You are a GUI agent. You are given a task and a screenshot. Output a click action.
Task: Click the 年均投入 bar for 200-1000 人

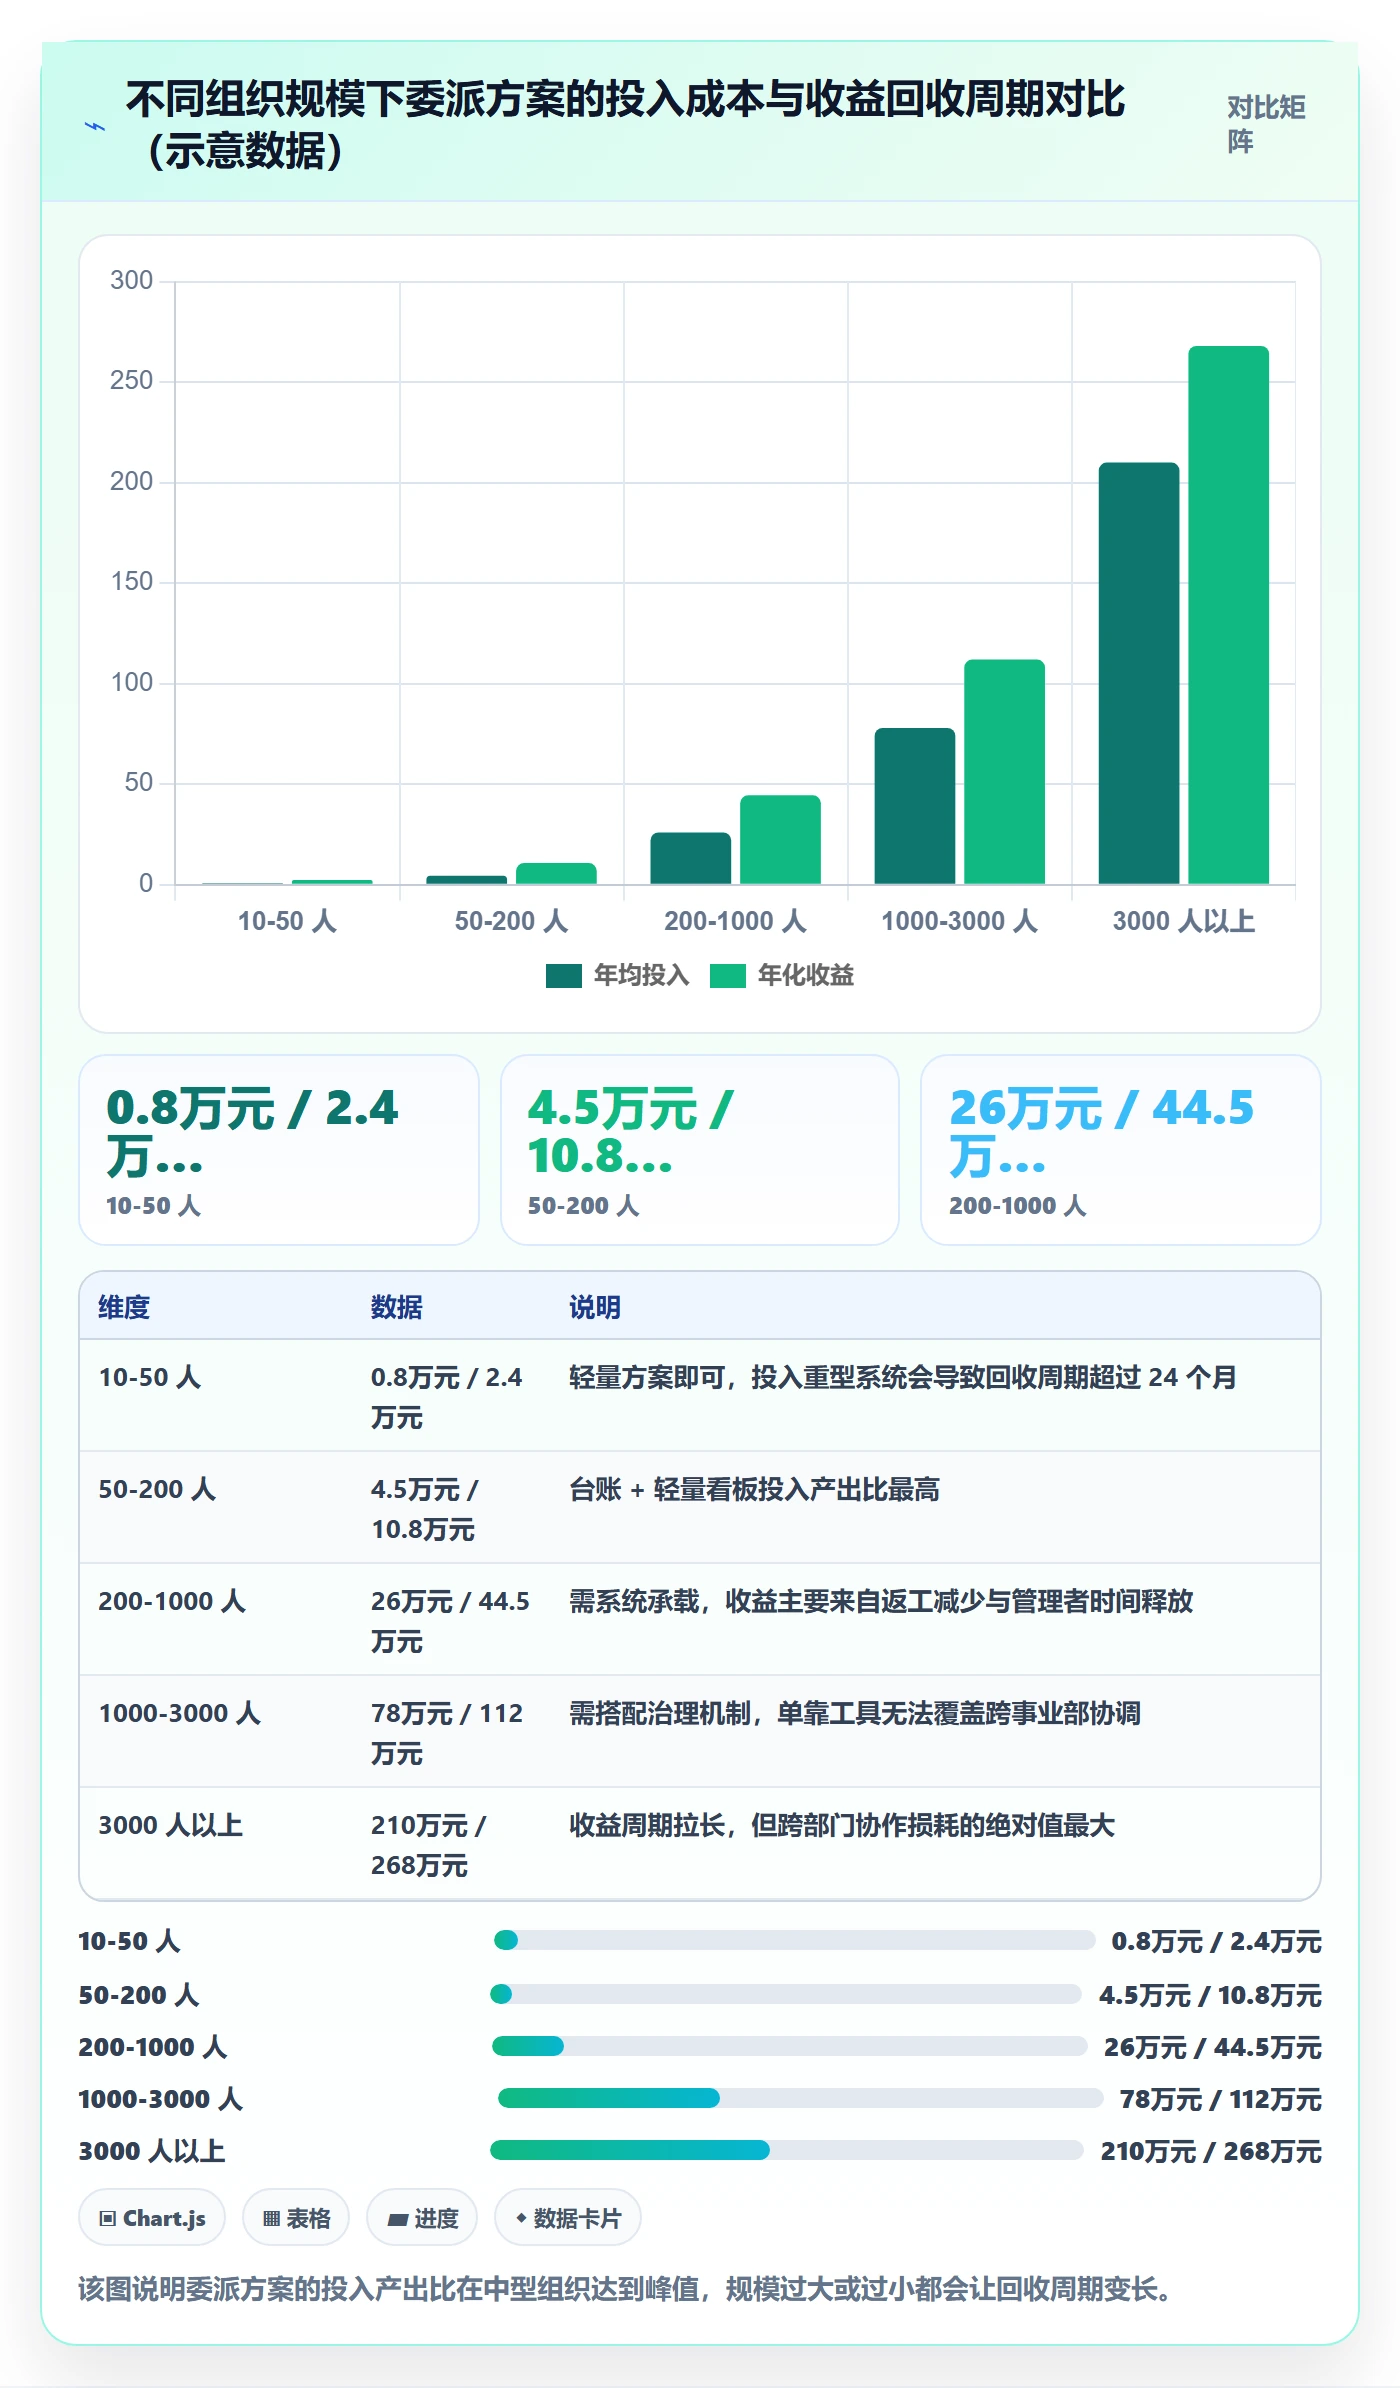tap(691, 858)
